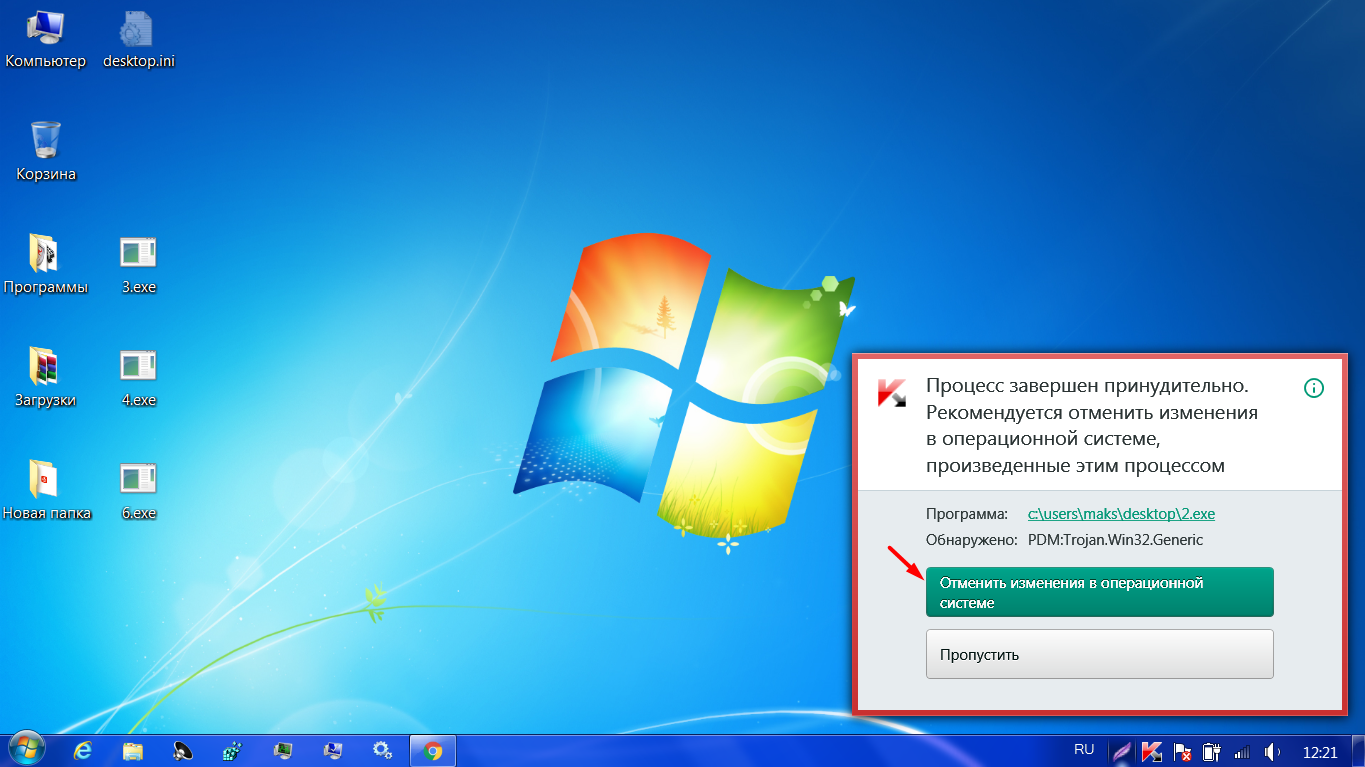Click the Обнаружено: label in the alert
The image size is (1365, 767).
tap(972, 540)
